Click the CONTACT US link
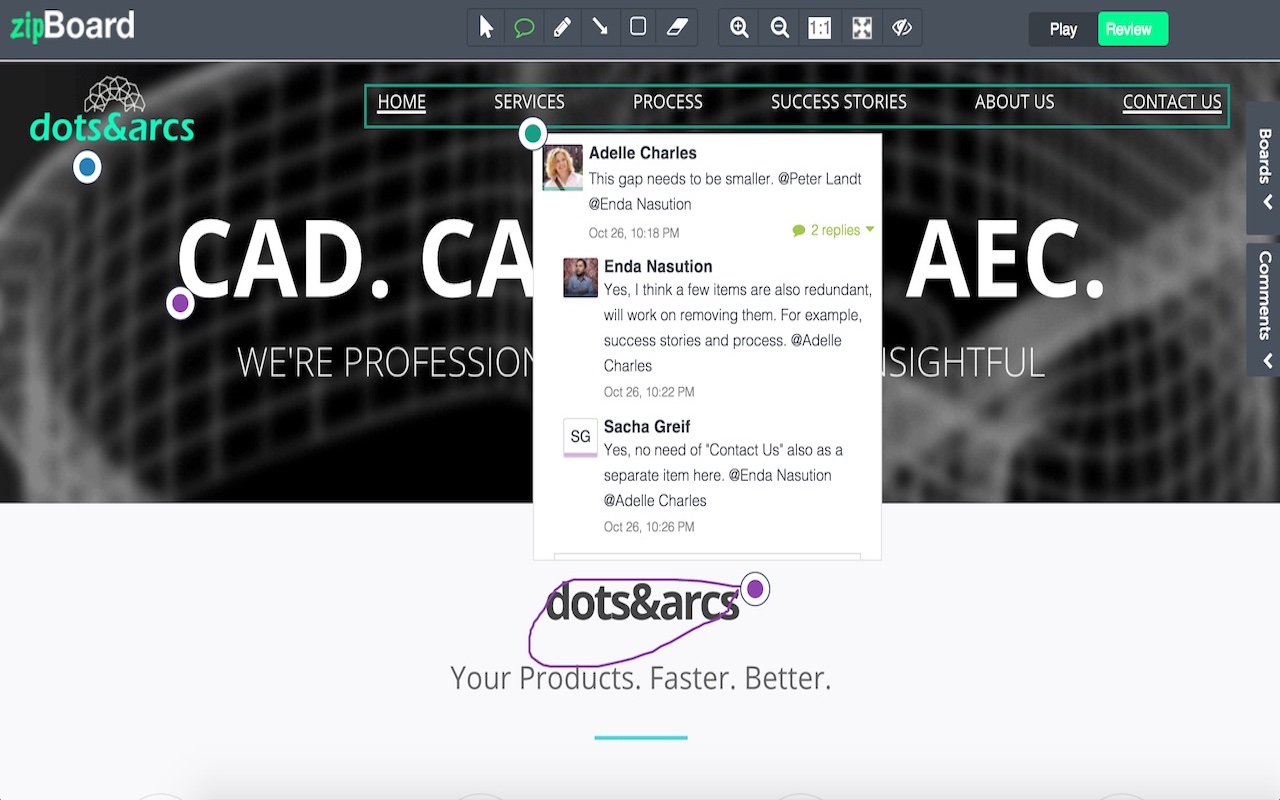Image resolution: width=1280 pixels, height=800 pixels. click(x=1171, y=102)
